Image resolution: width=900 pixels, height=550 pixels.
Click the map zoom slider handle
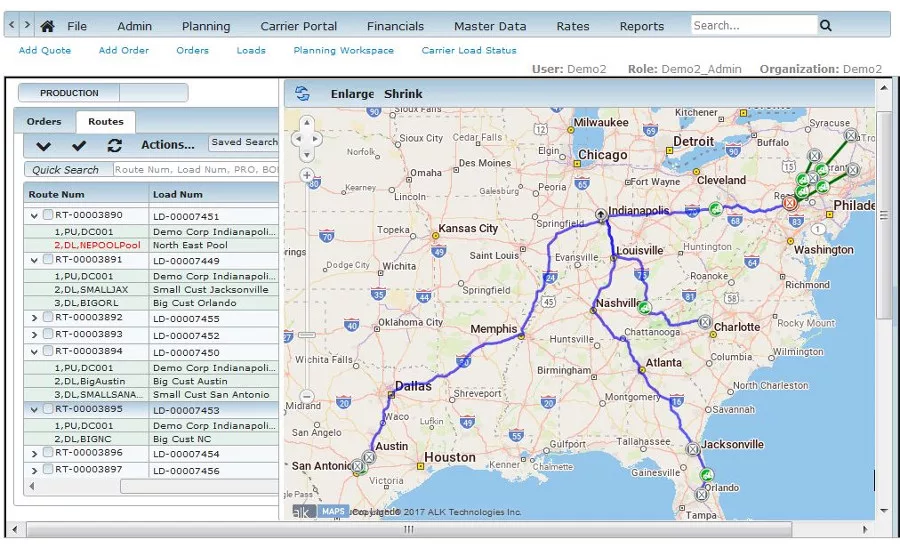coord(307,334)
